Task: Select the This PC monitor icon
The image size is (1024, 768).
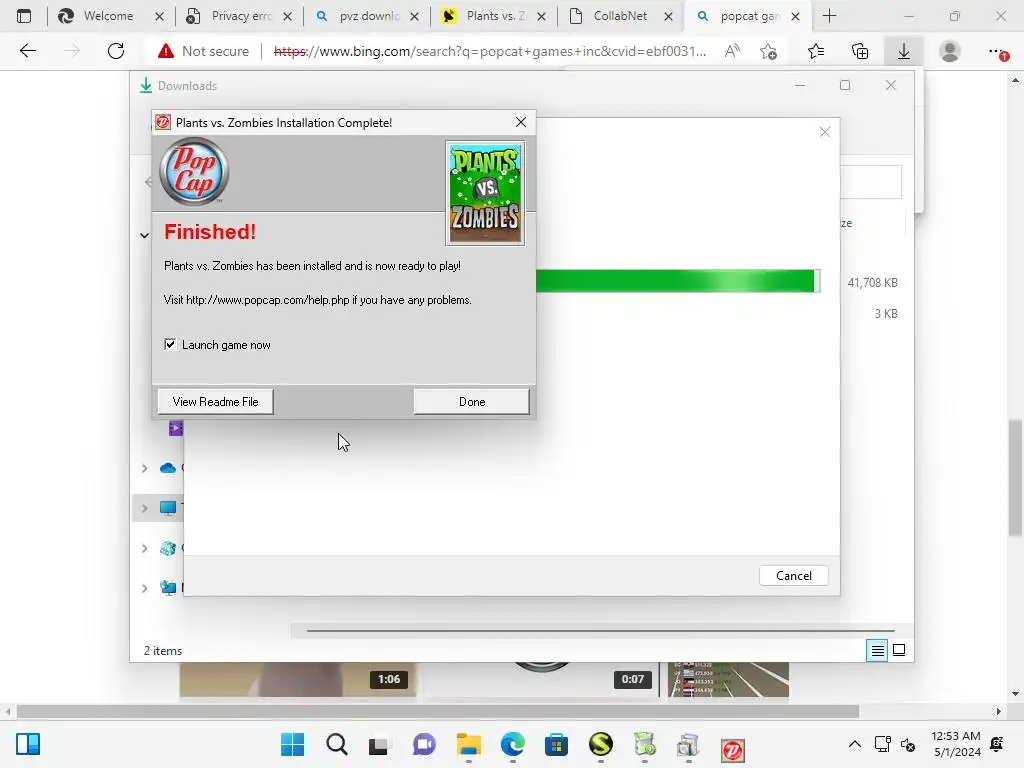Action: point(168,508)
